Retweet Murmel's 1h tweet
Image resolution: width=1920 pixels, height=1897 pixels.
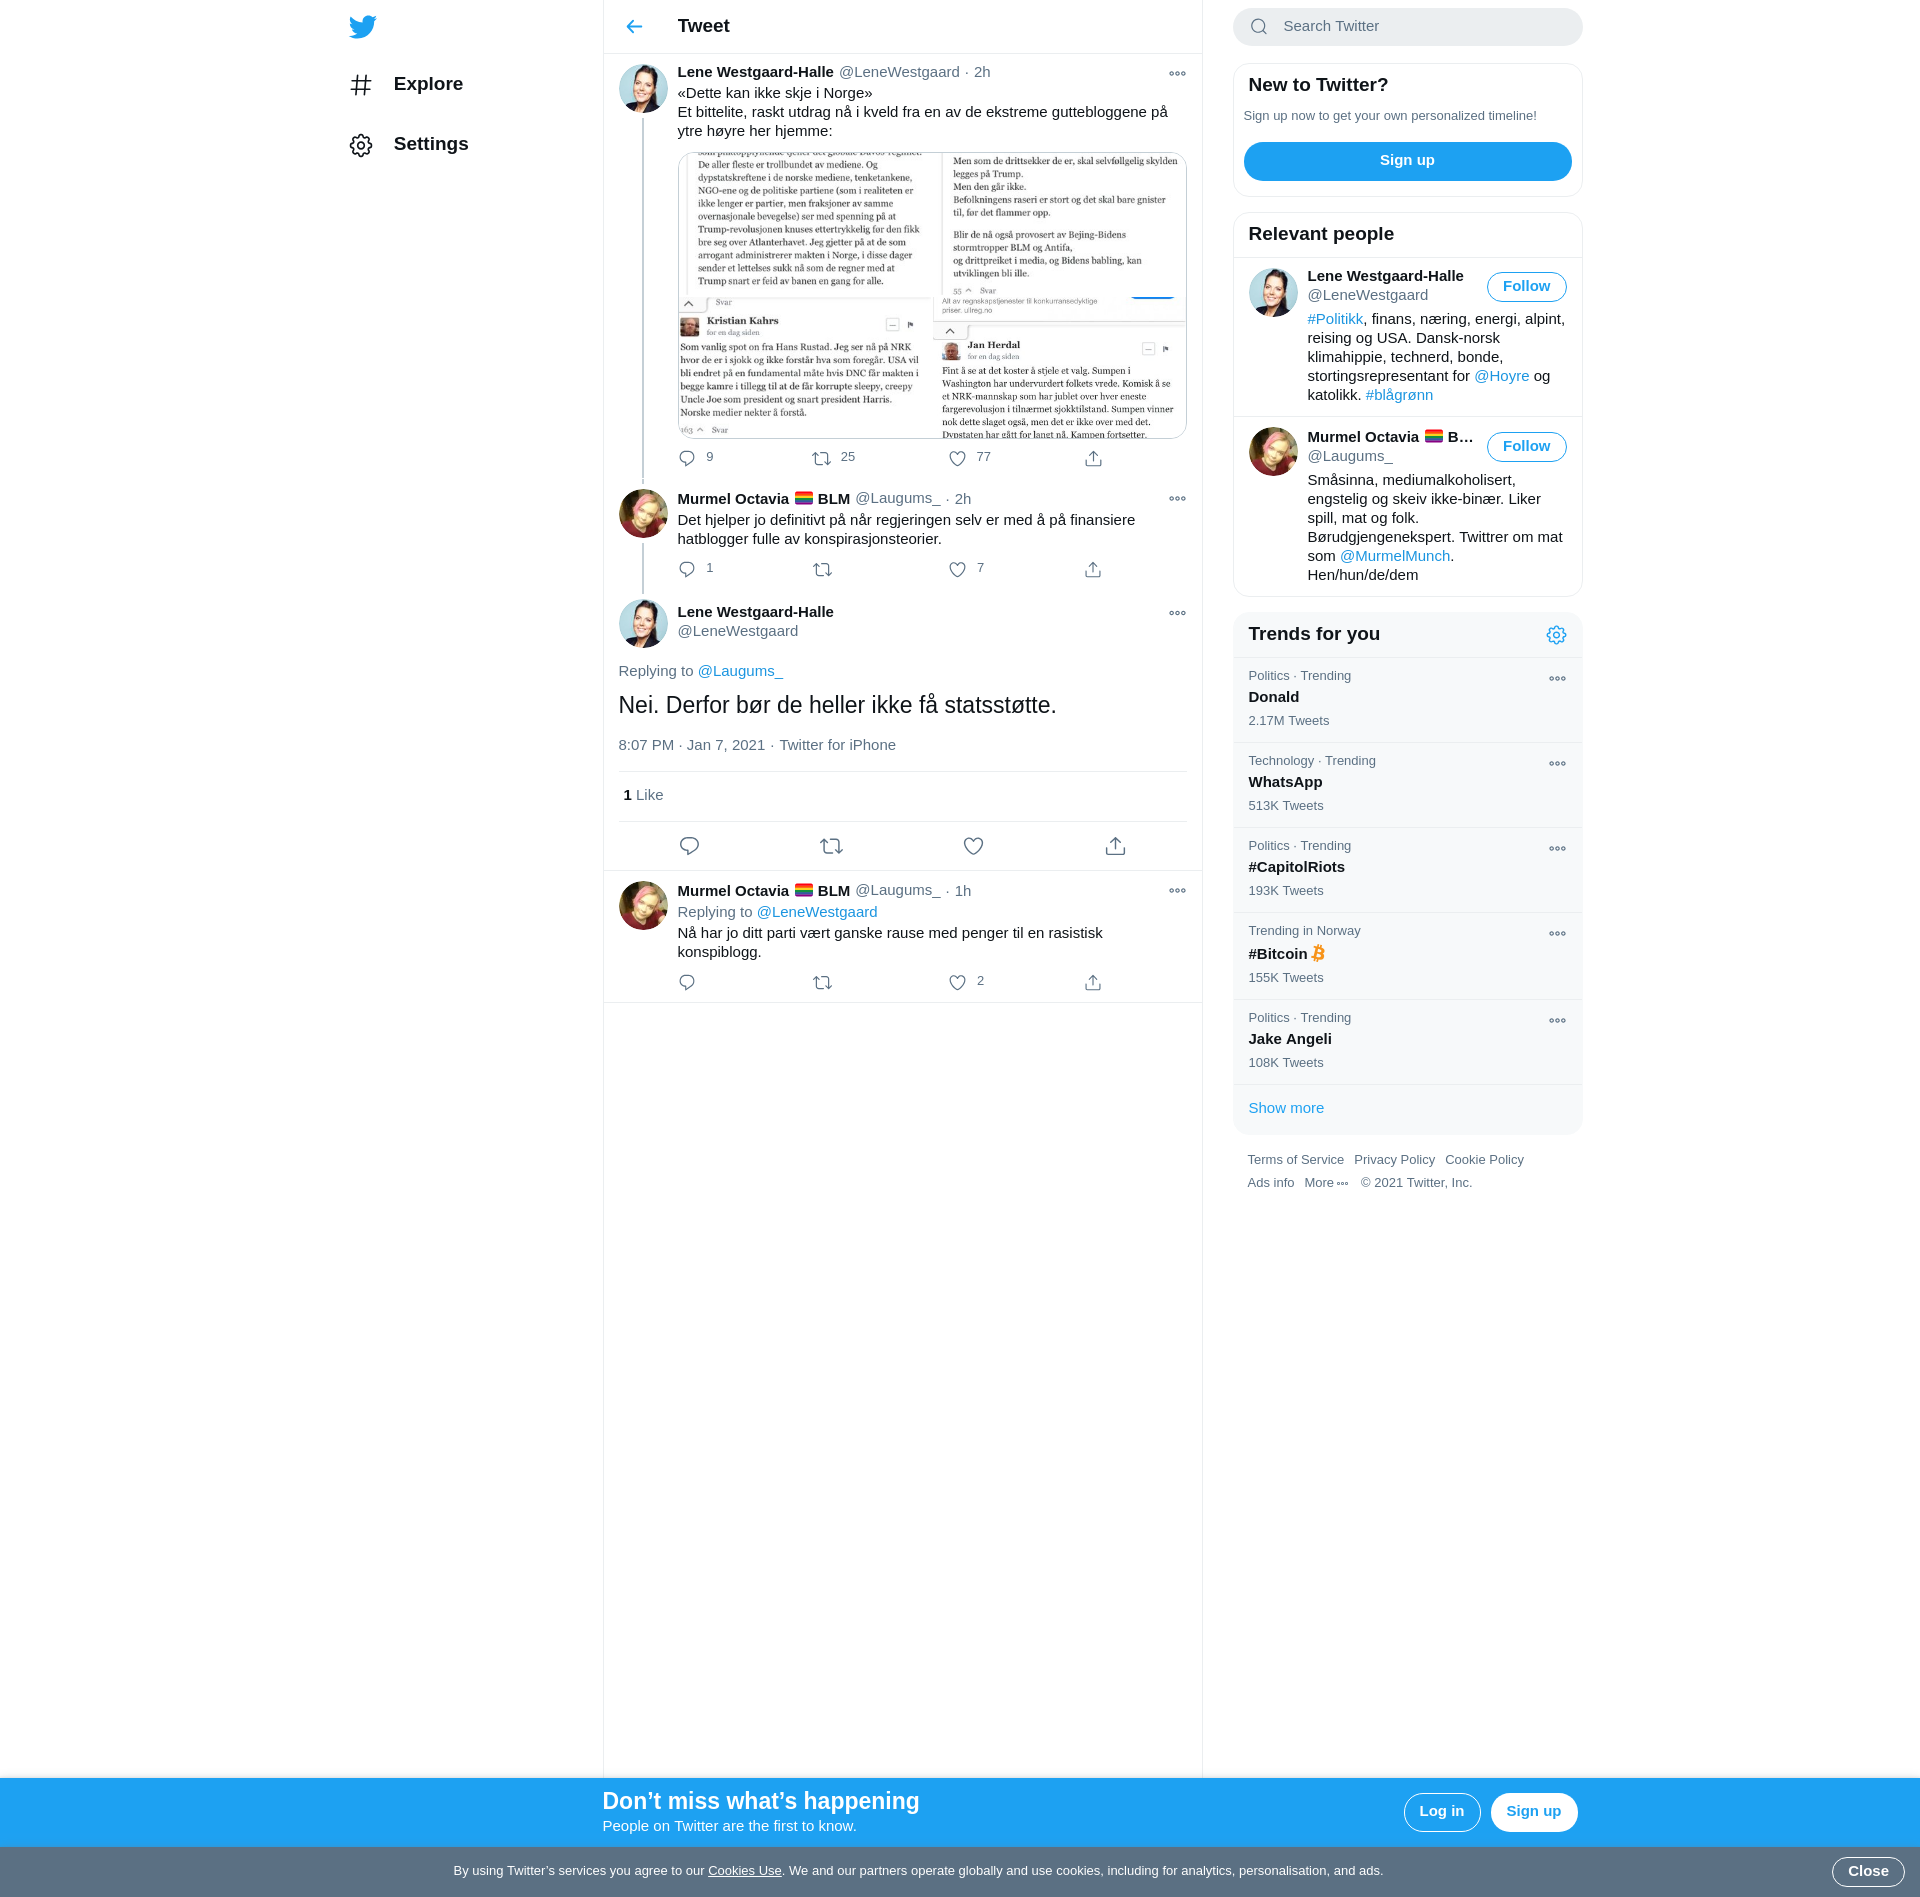coord(822,982)
